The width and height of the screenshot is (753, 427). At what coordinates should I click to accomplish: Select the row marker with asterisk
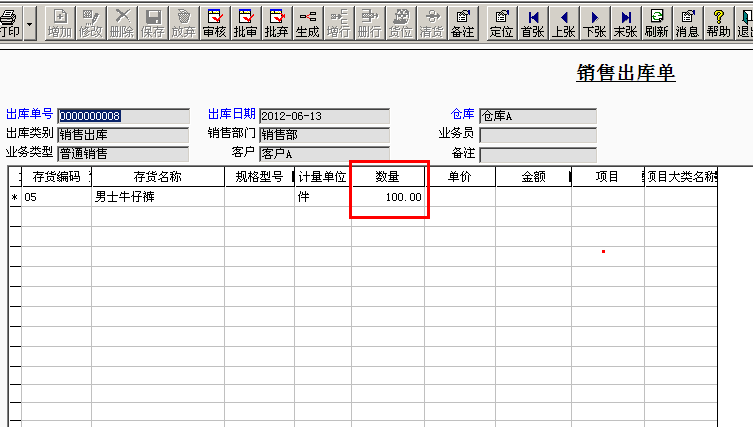point(15,197)
